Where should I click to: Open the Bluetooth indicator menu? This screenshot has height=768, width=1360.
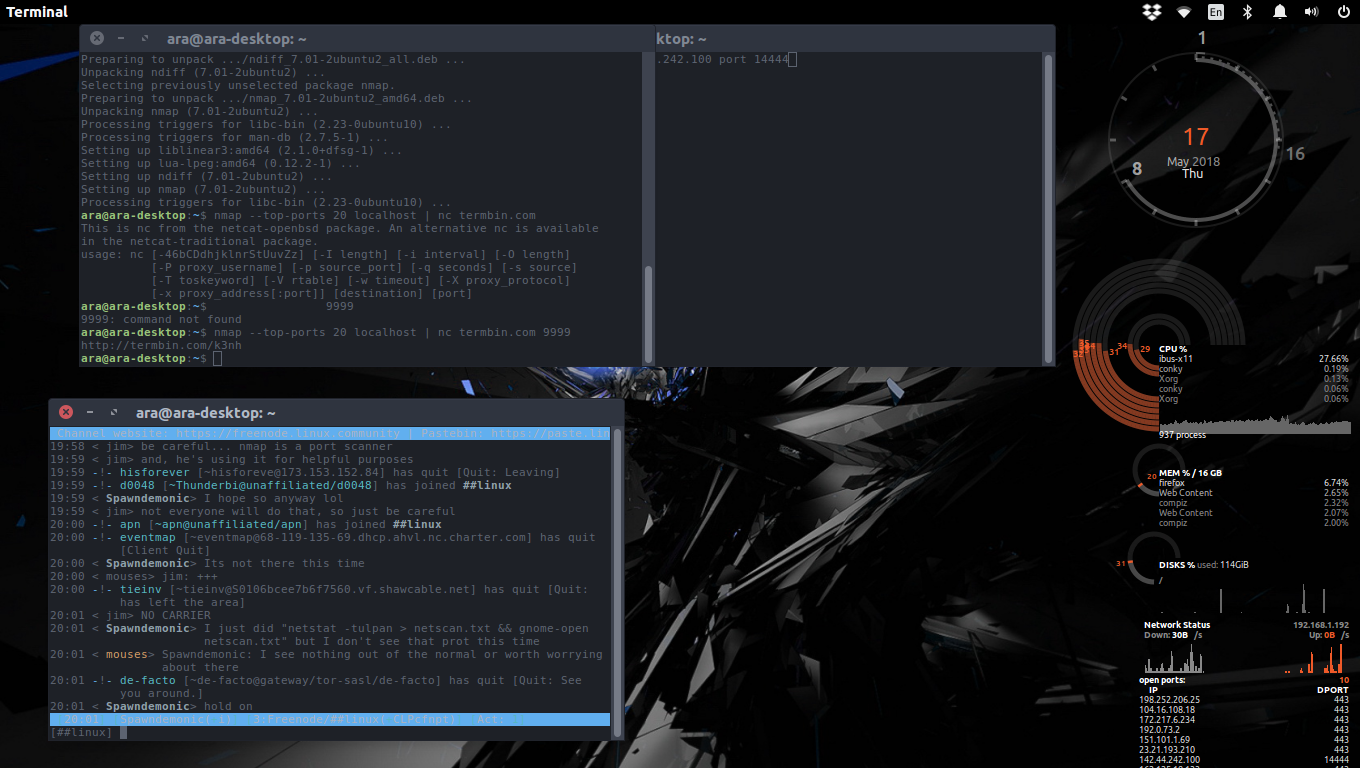1247,12
